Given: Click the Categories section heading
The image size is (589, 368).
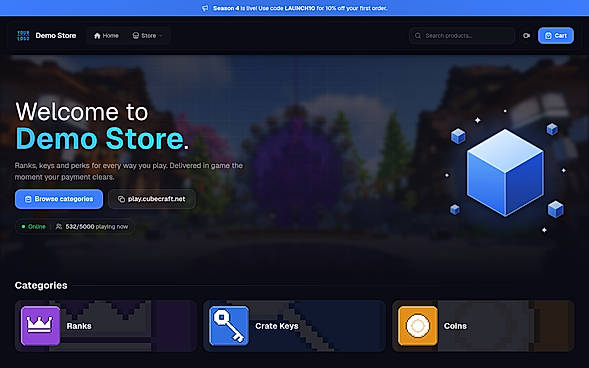Looking at the screenshot, I should [x=41, y=285].
